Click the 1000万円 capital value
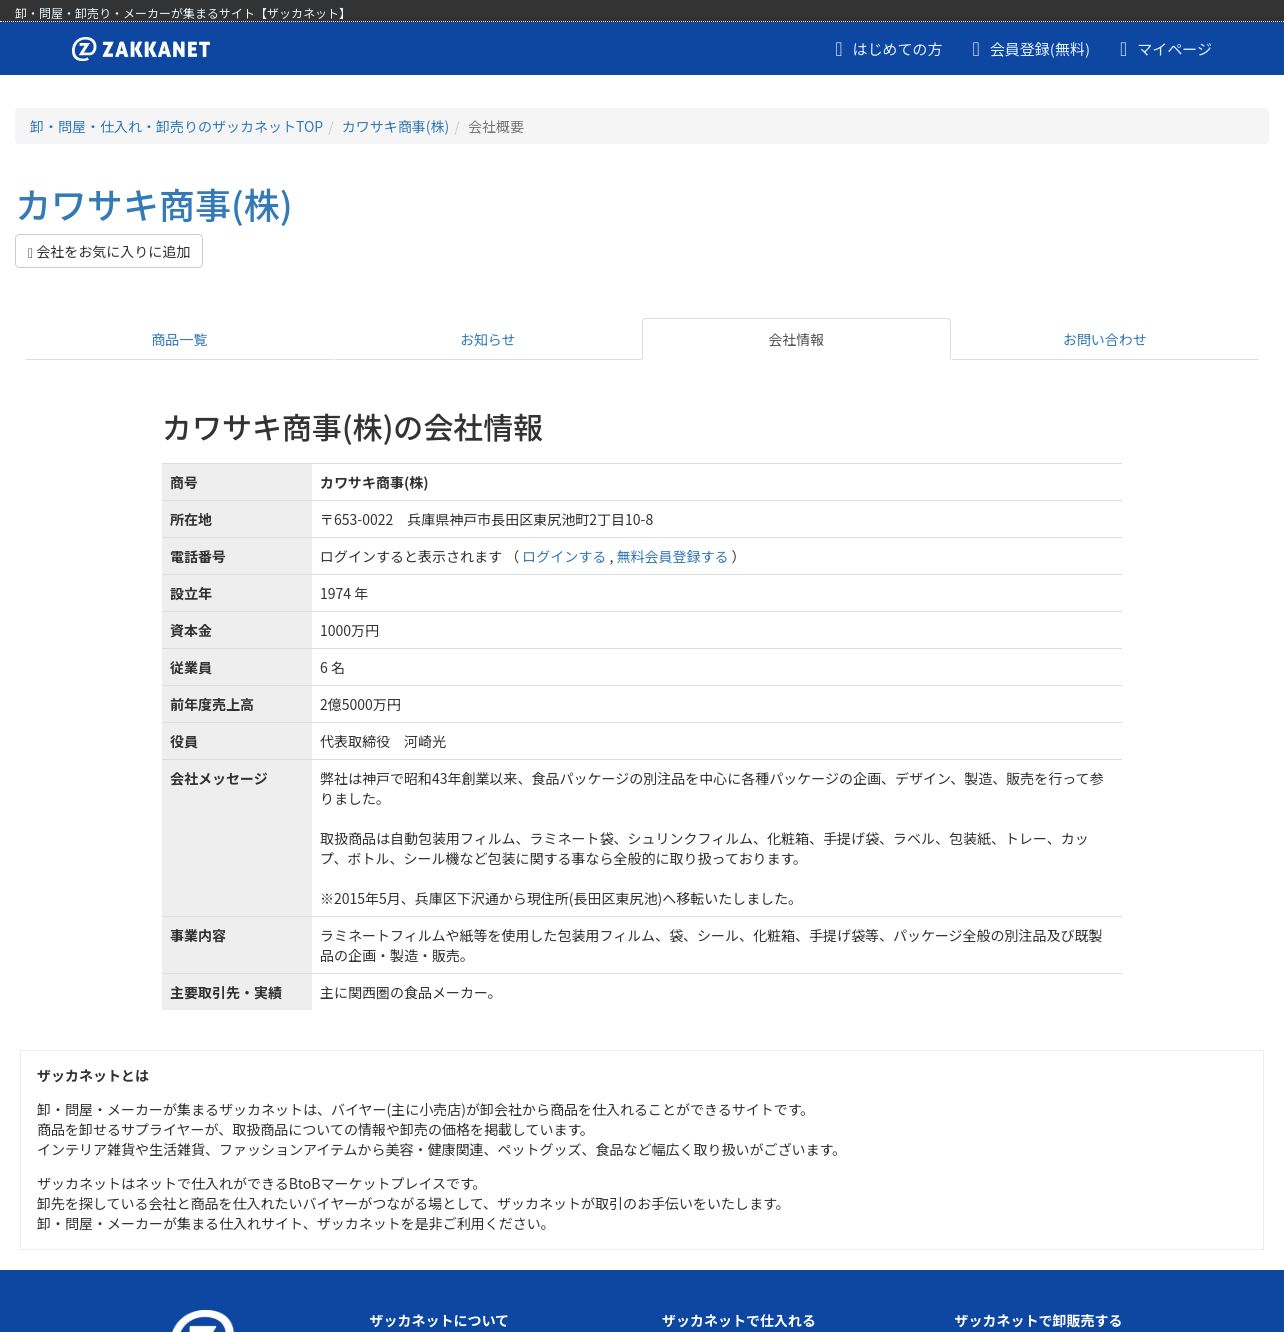This screenshot has width=1284, height=1332. 350,631
